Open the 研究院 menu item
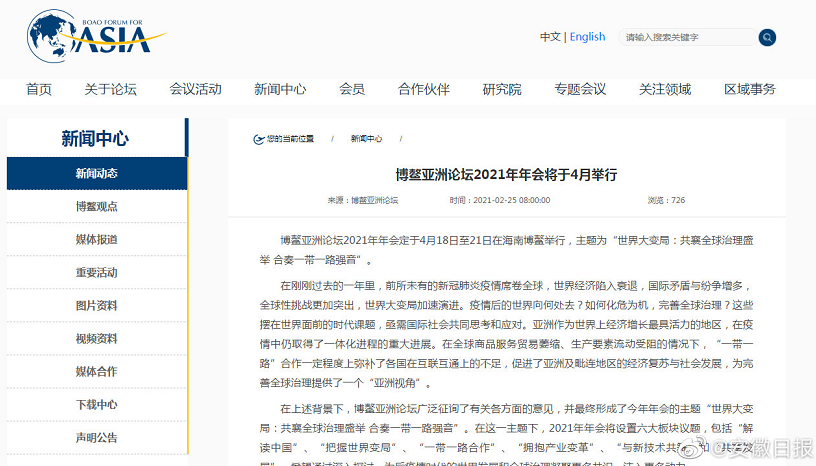 [x=502, y=89]
